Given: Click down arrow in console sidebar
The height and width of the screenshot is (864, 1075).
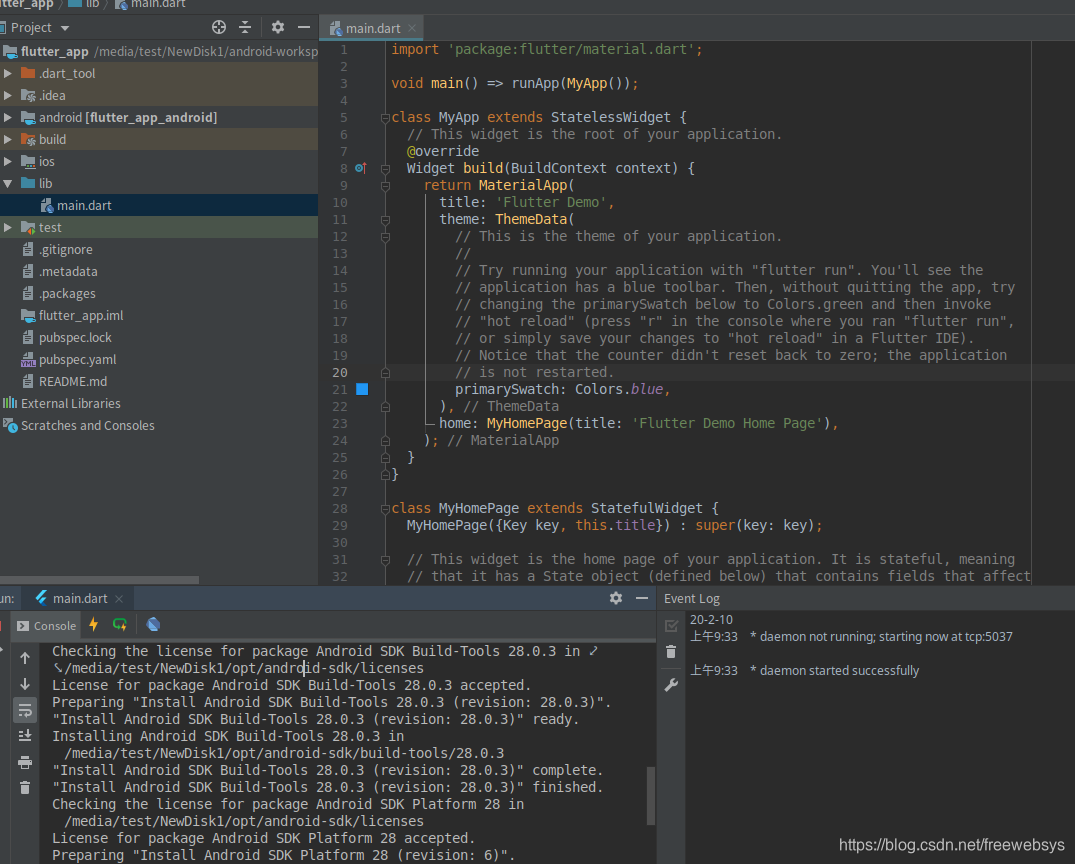Looking at the screenshot, I should [25, 684].
